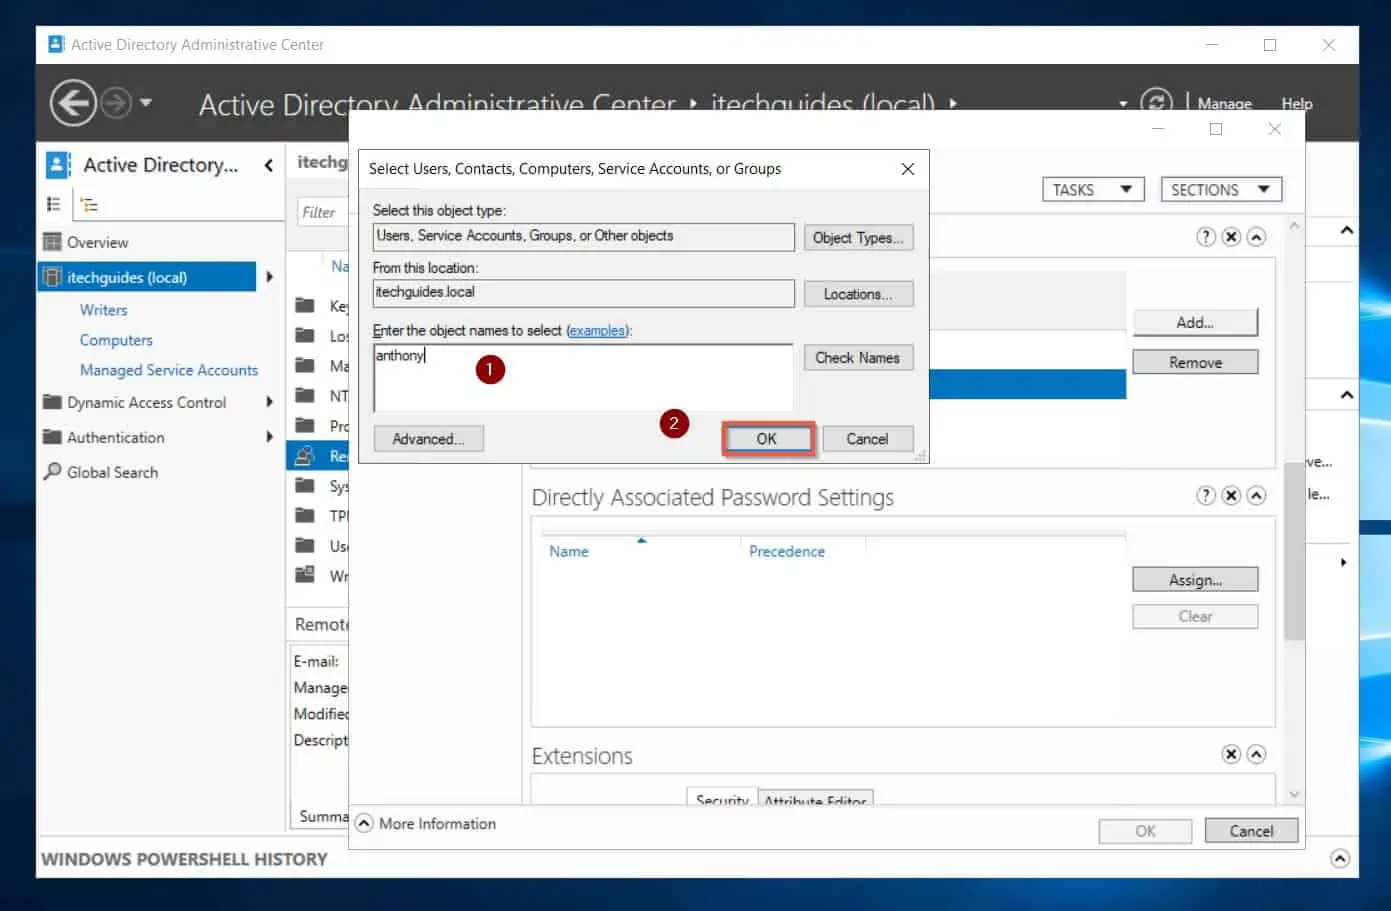Expand Windows PowerShell History panel
This screenshot has width=1391, height=911.
point(1340,859)
